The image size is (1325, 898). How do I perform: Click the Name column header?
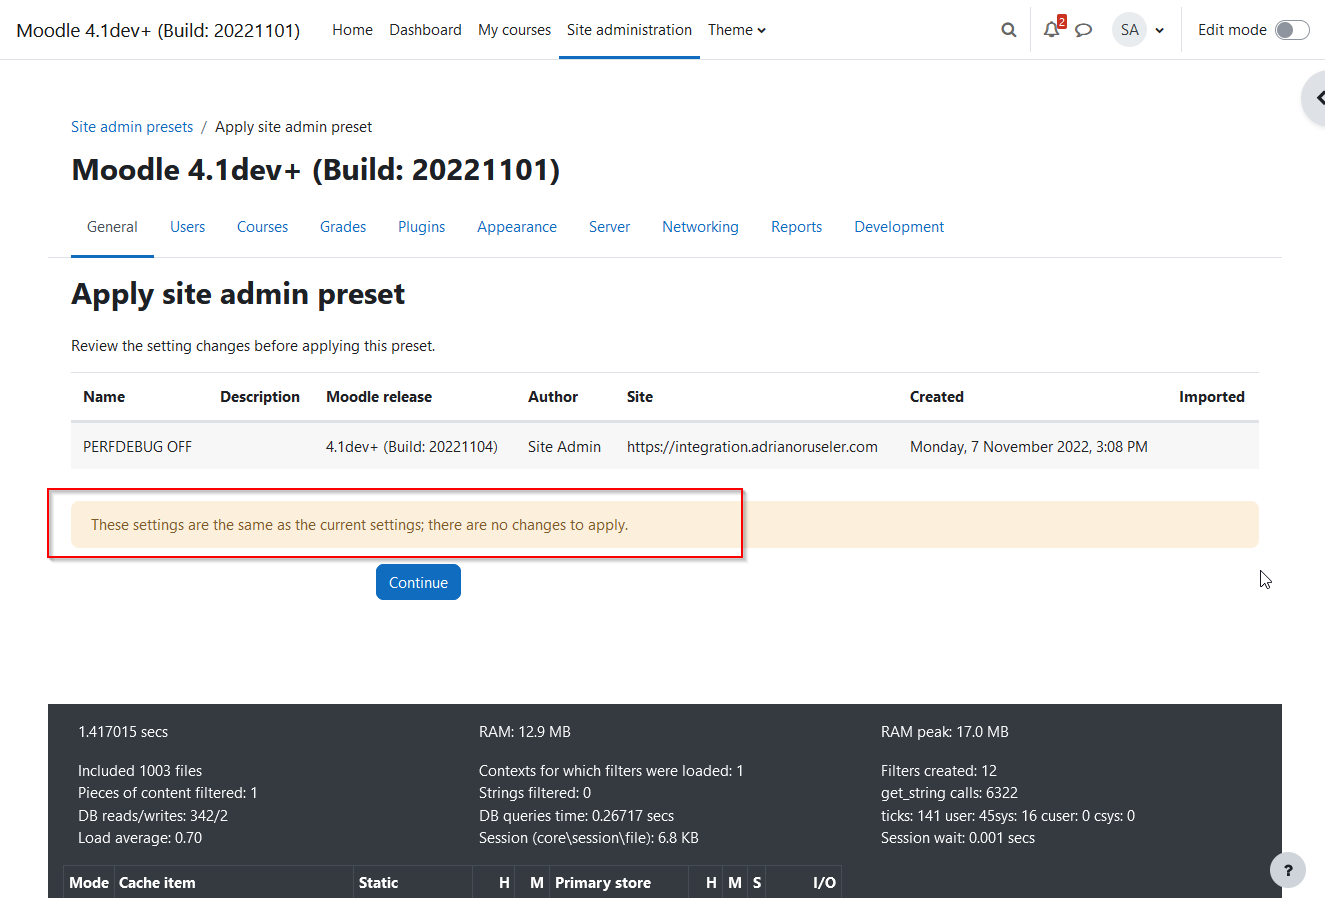click(104, 397)
